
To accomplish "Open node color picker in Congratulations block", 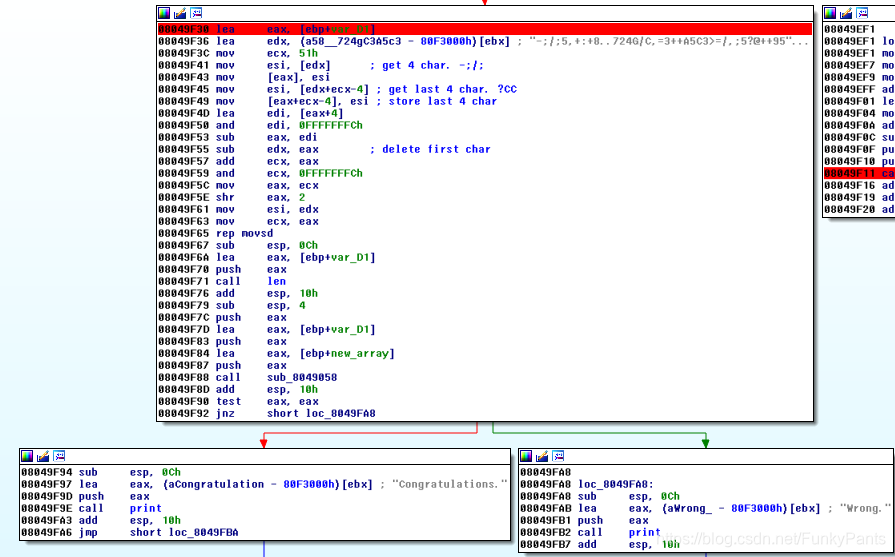I will (27, 455).
